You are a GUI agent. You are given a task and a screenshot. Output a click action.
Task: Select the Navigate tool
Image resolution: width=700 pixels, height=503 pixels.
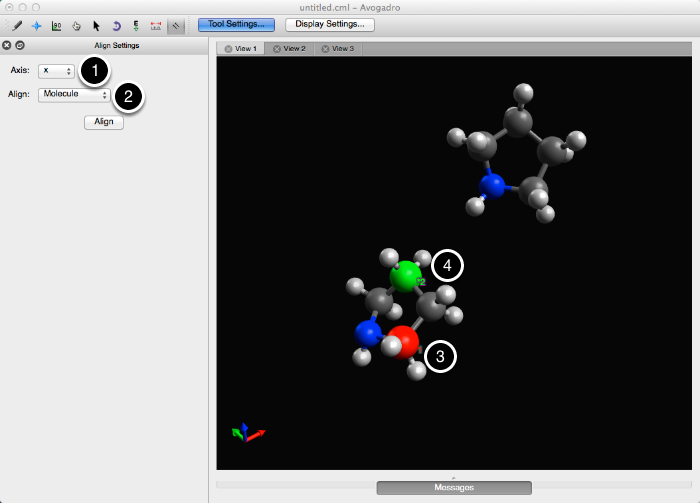click(38, 24)
